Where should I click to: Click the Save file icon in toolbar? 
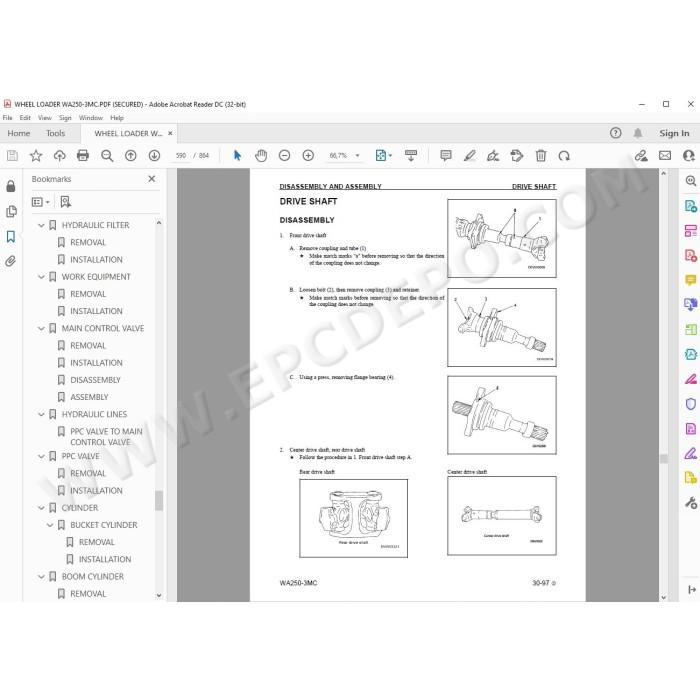pyautogui.click(x=12, y=155)
